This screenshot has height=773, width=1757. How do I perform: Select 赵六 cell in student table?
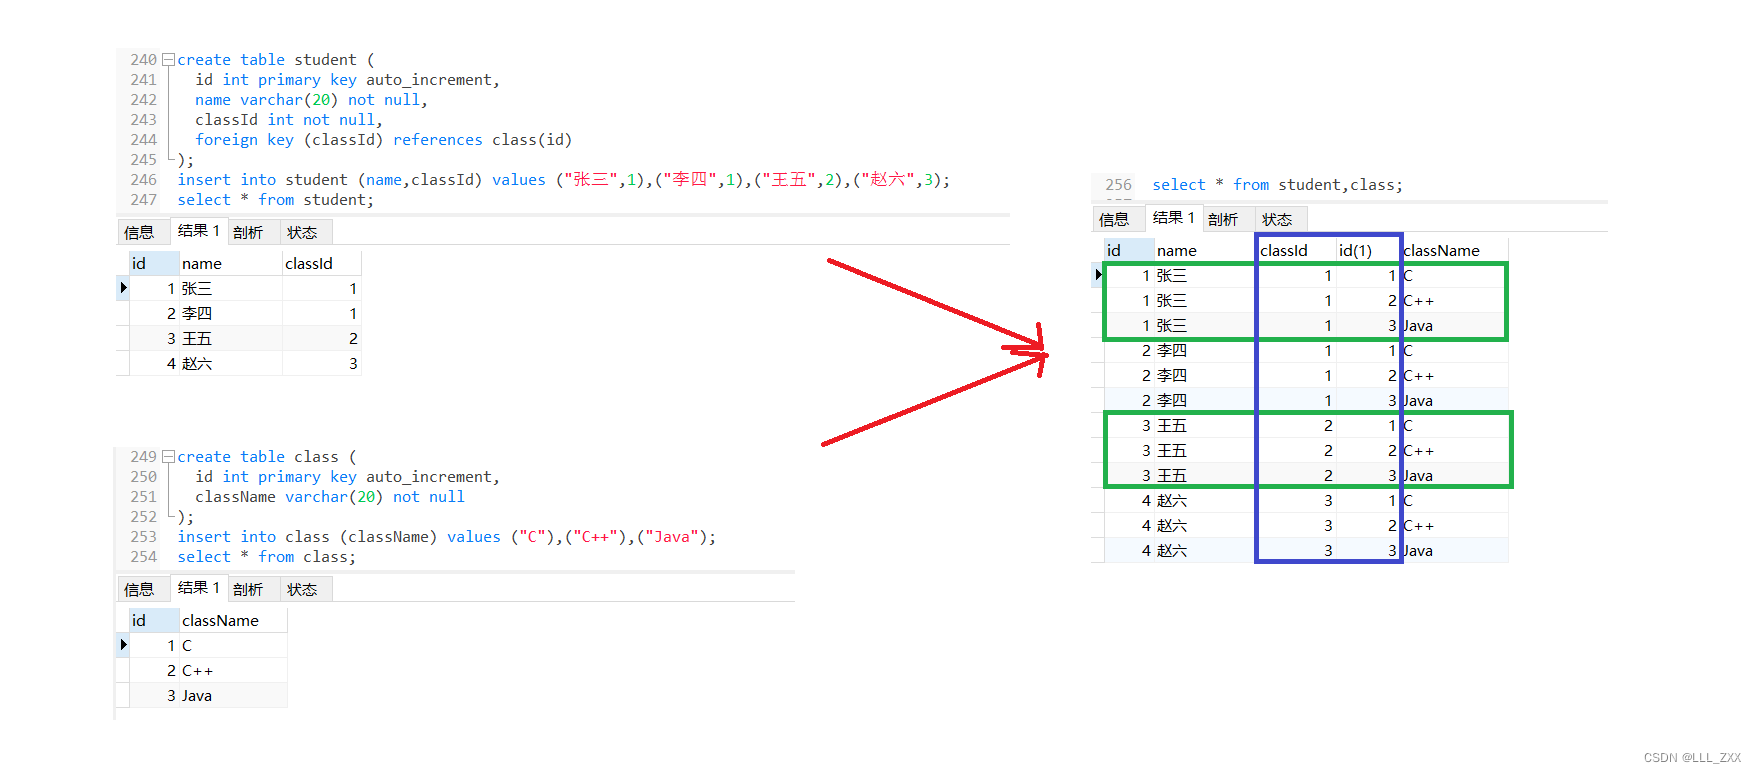tap(231, 363)
